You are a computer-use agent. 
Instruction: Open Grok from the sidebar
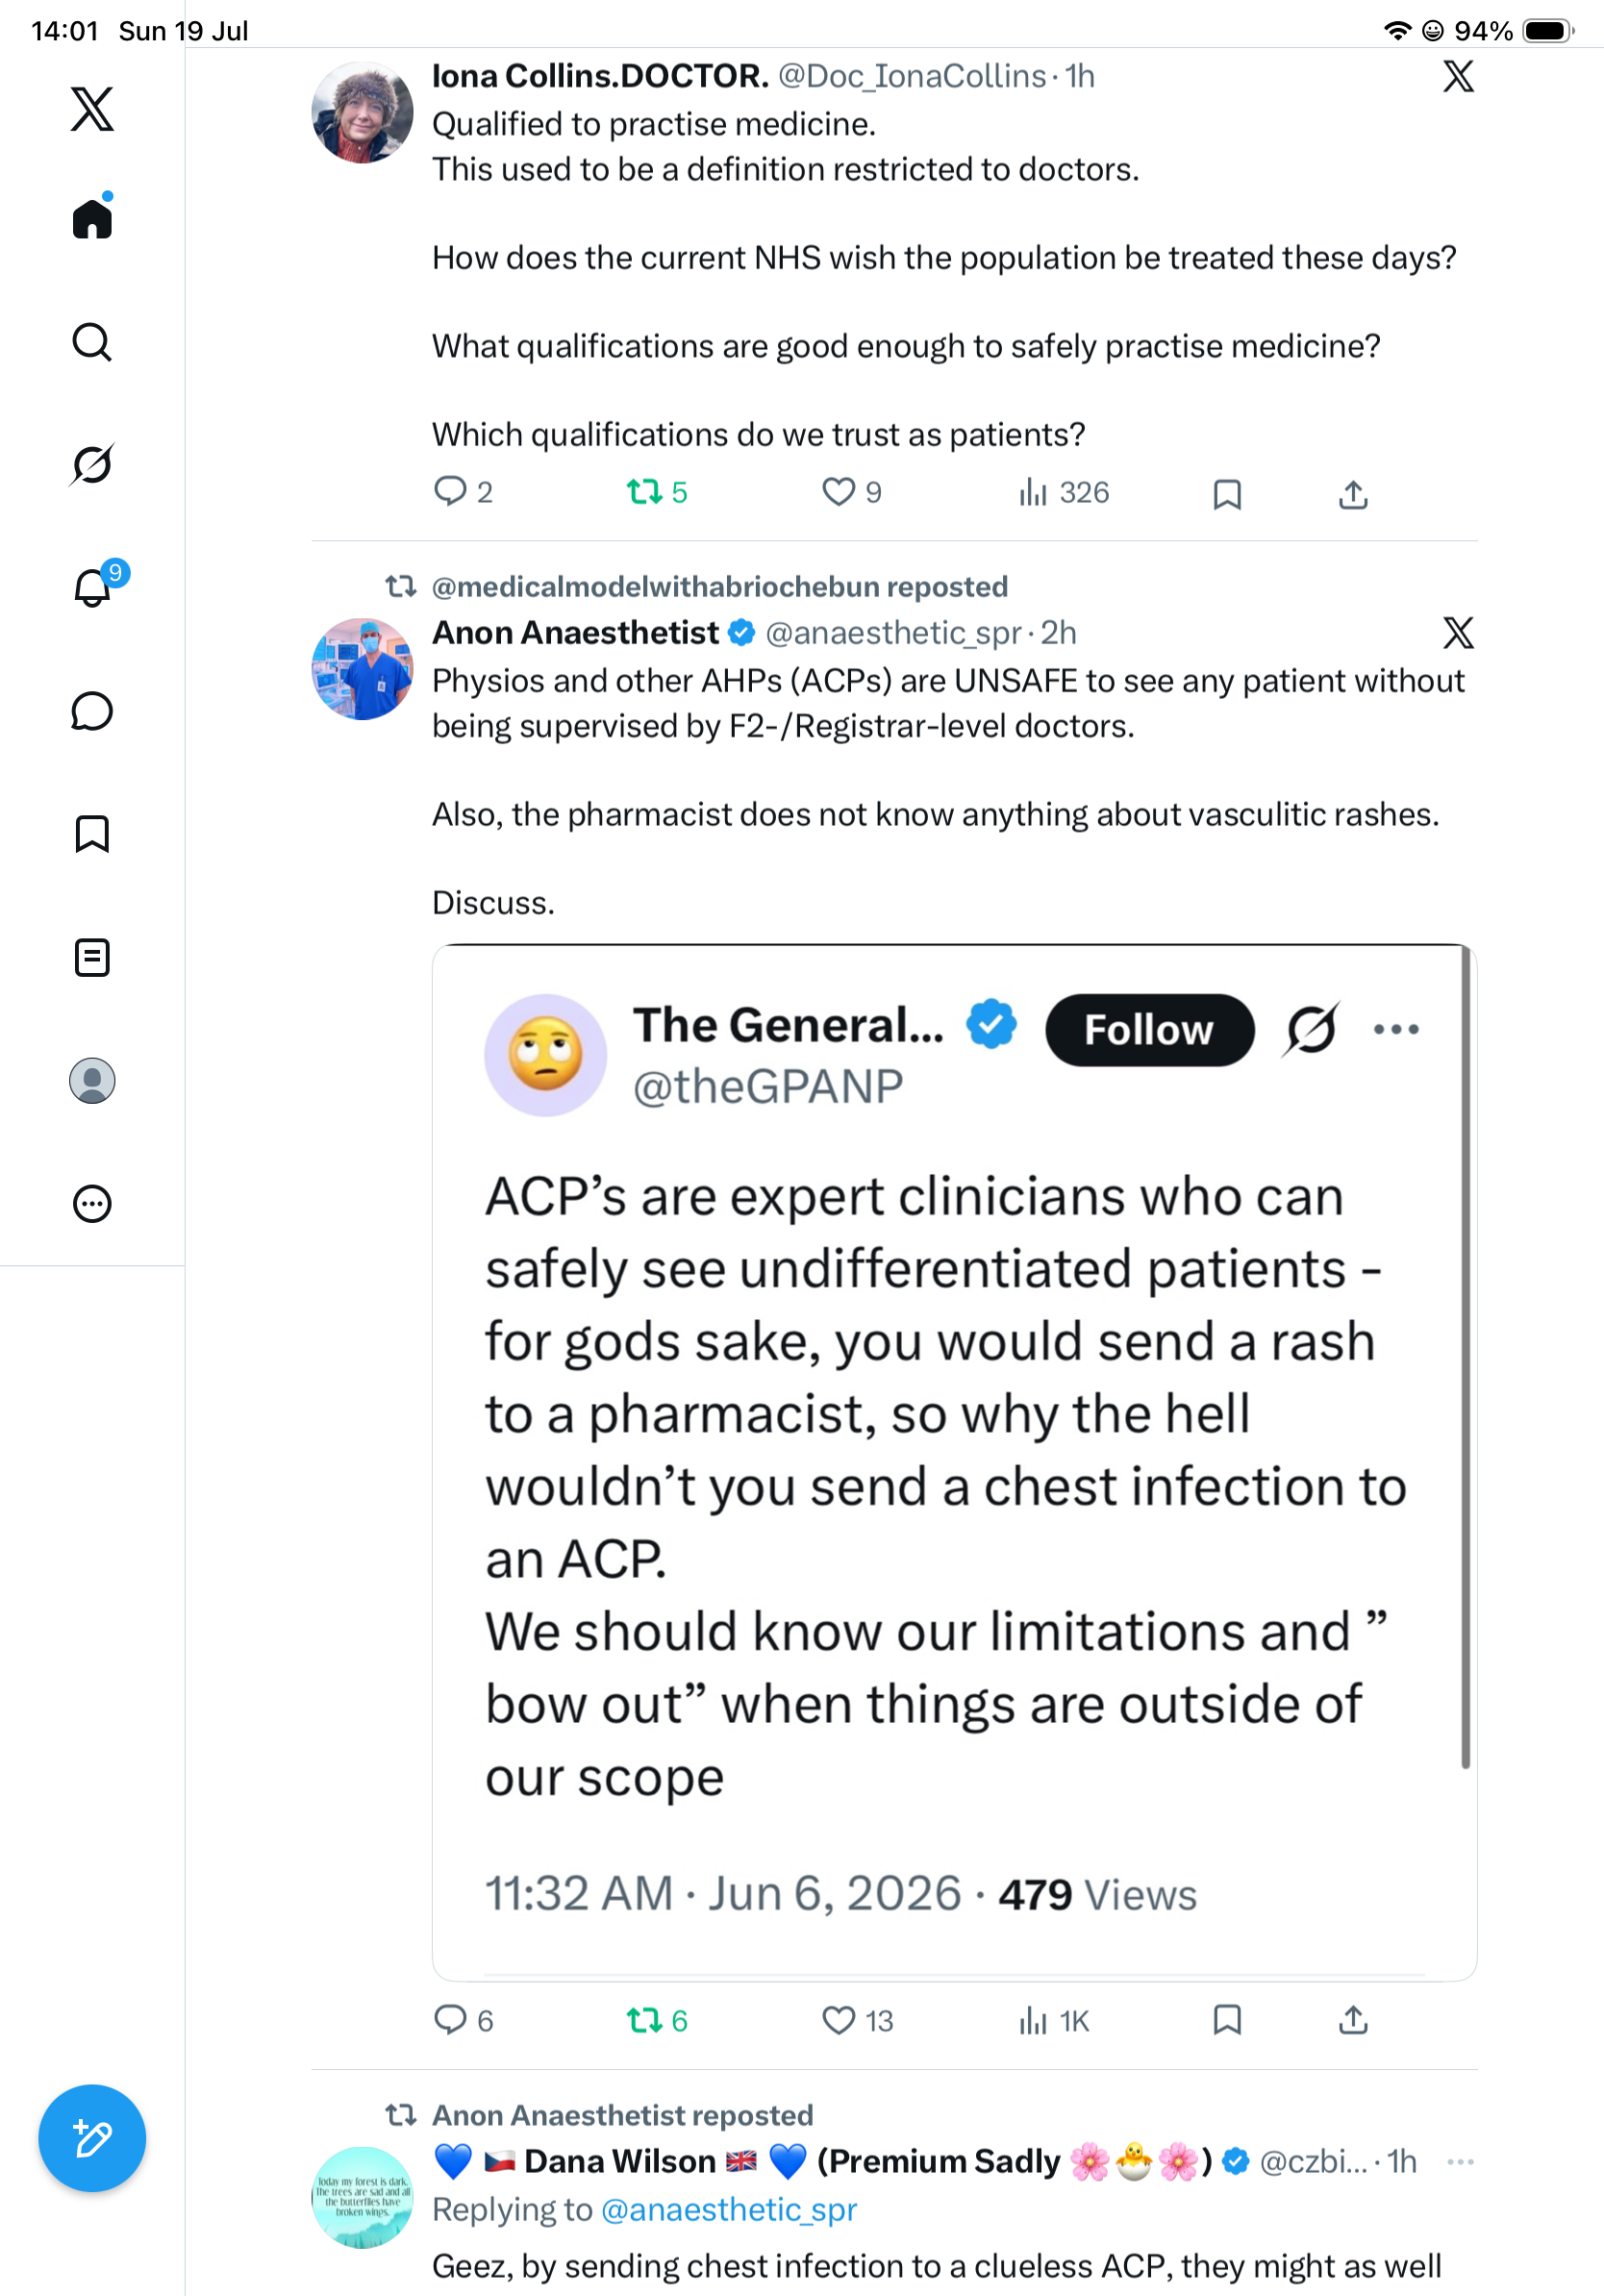coord(92,464)
